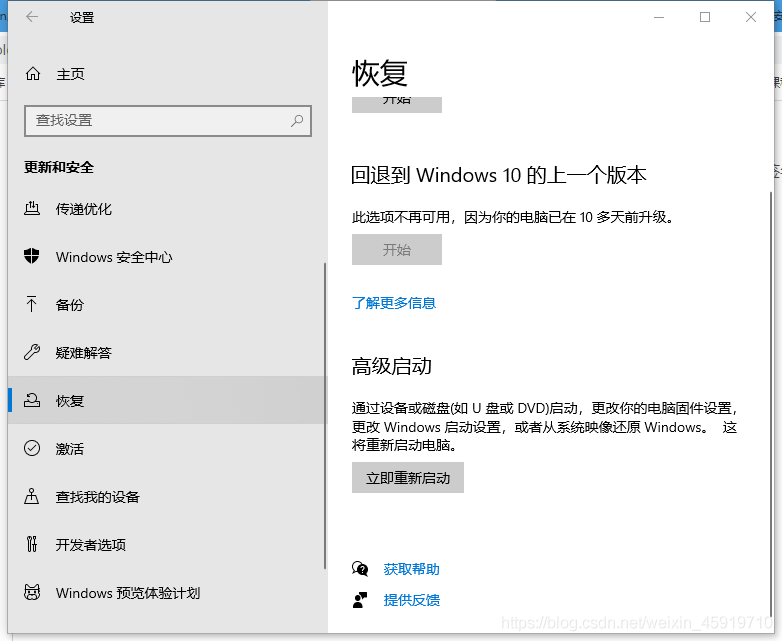Click the Windows 安全中心 shield icon
Viewport: 782px width, 641px height.
(x=32, y=256)
